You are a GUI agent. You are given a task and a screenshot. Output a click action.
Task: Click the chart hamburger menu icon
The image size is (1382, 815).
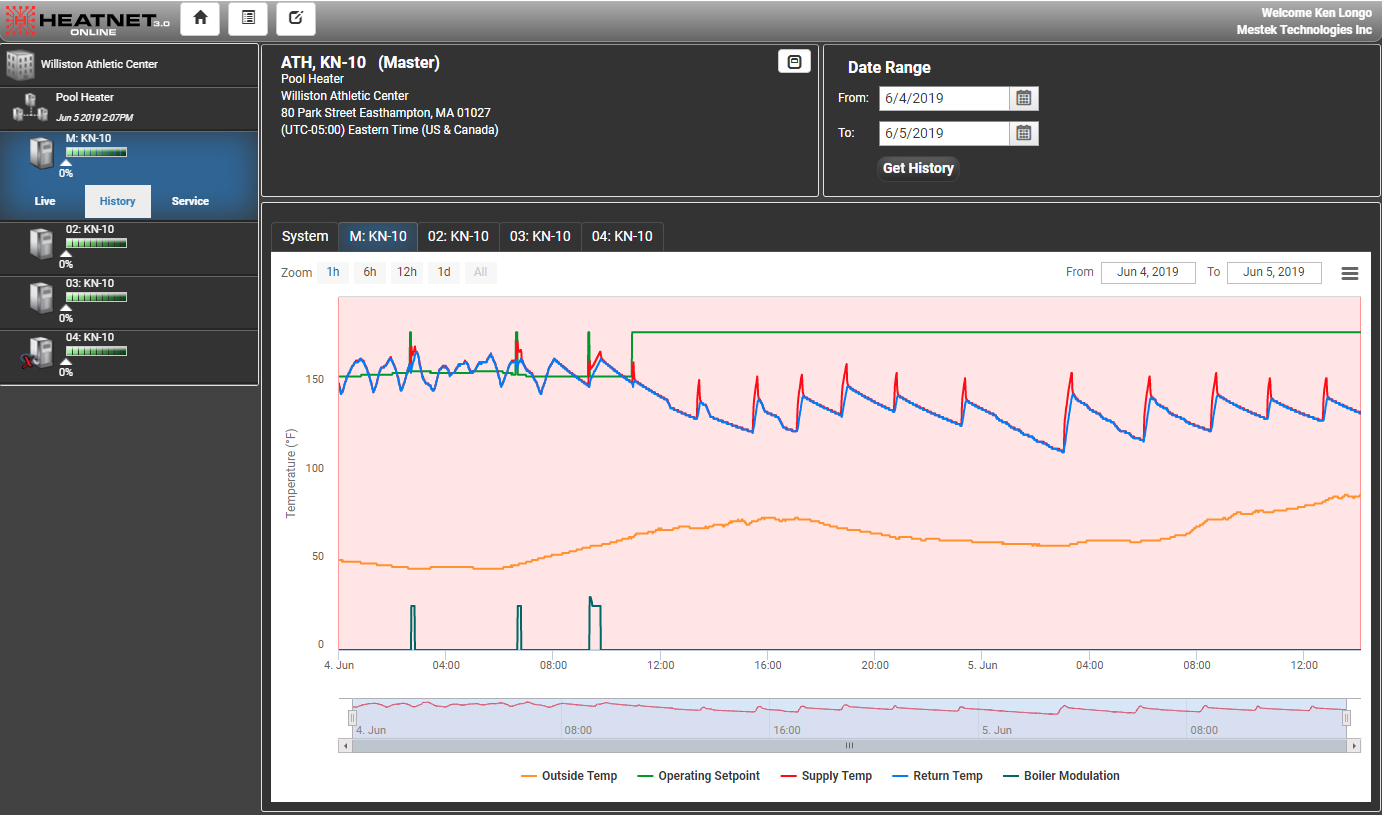pos(1349,273)
